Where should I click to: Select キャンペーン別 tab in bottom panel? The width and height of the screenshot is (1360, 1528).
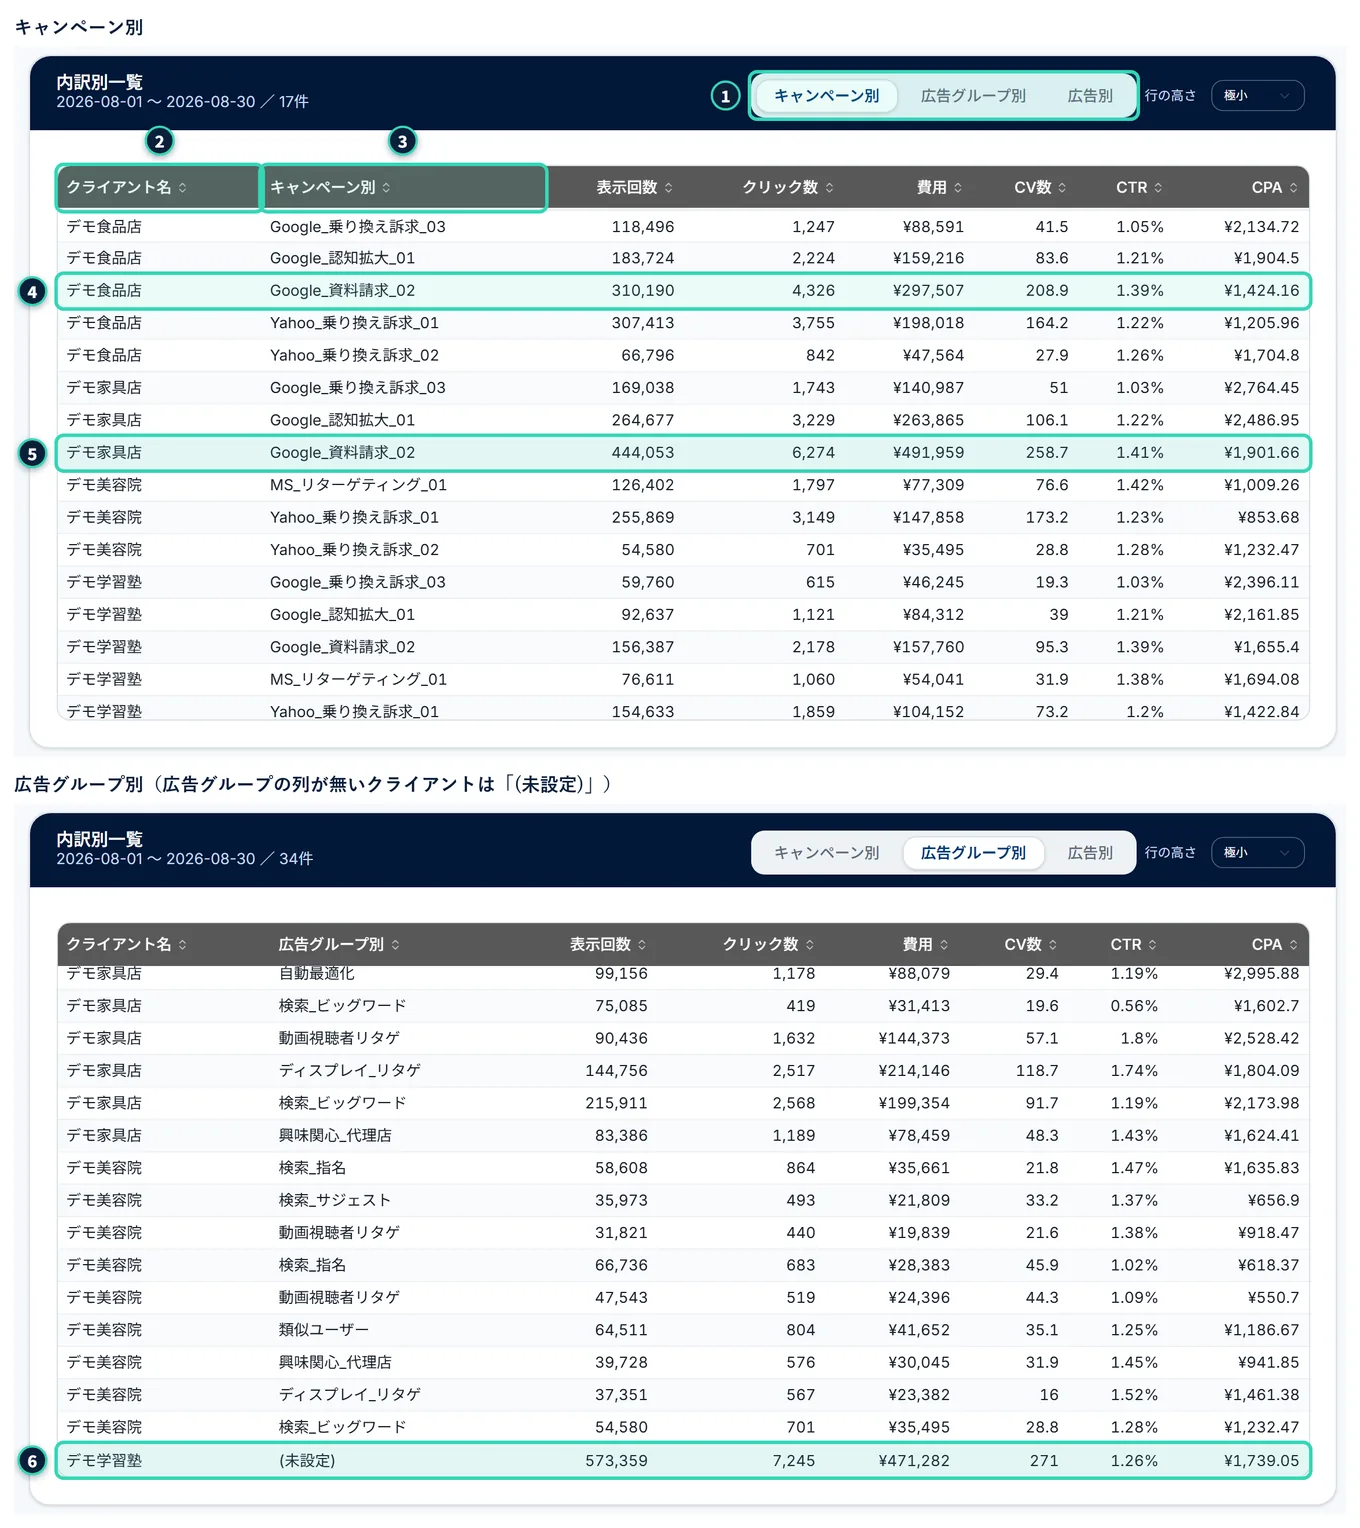coord(827,853)
